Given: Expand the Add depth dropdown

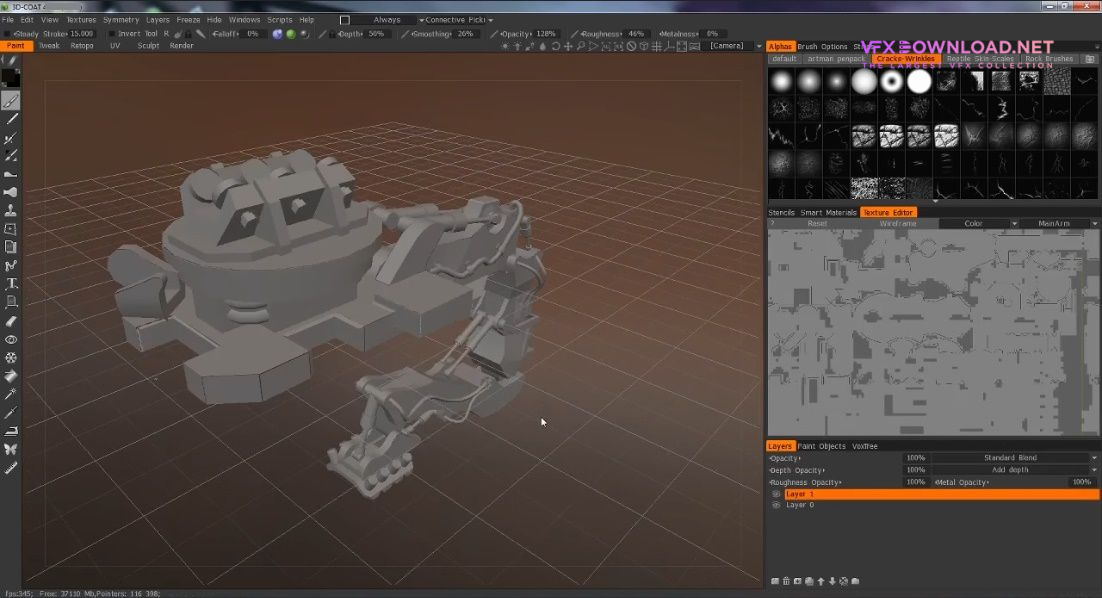Looking at the screenshot, I should point(1012,470).
